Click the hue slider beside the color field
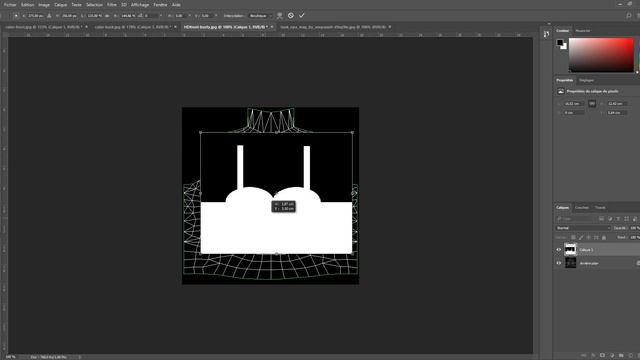Screen dimensions: 640x360 click(x=638, y=55)
